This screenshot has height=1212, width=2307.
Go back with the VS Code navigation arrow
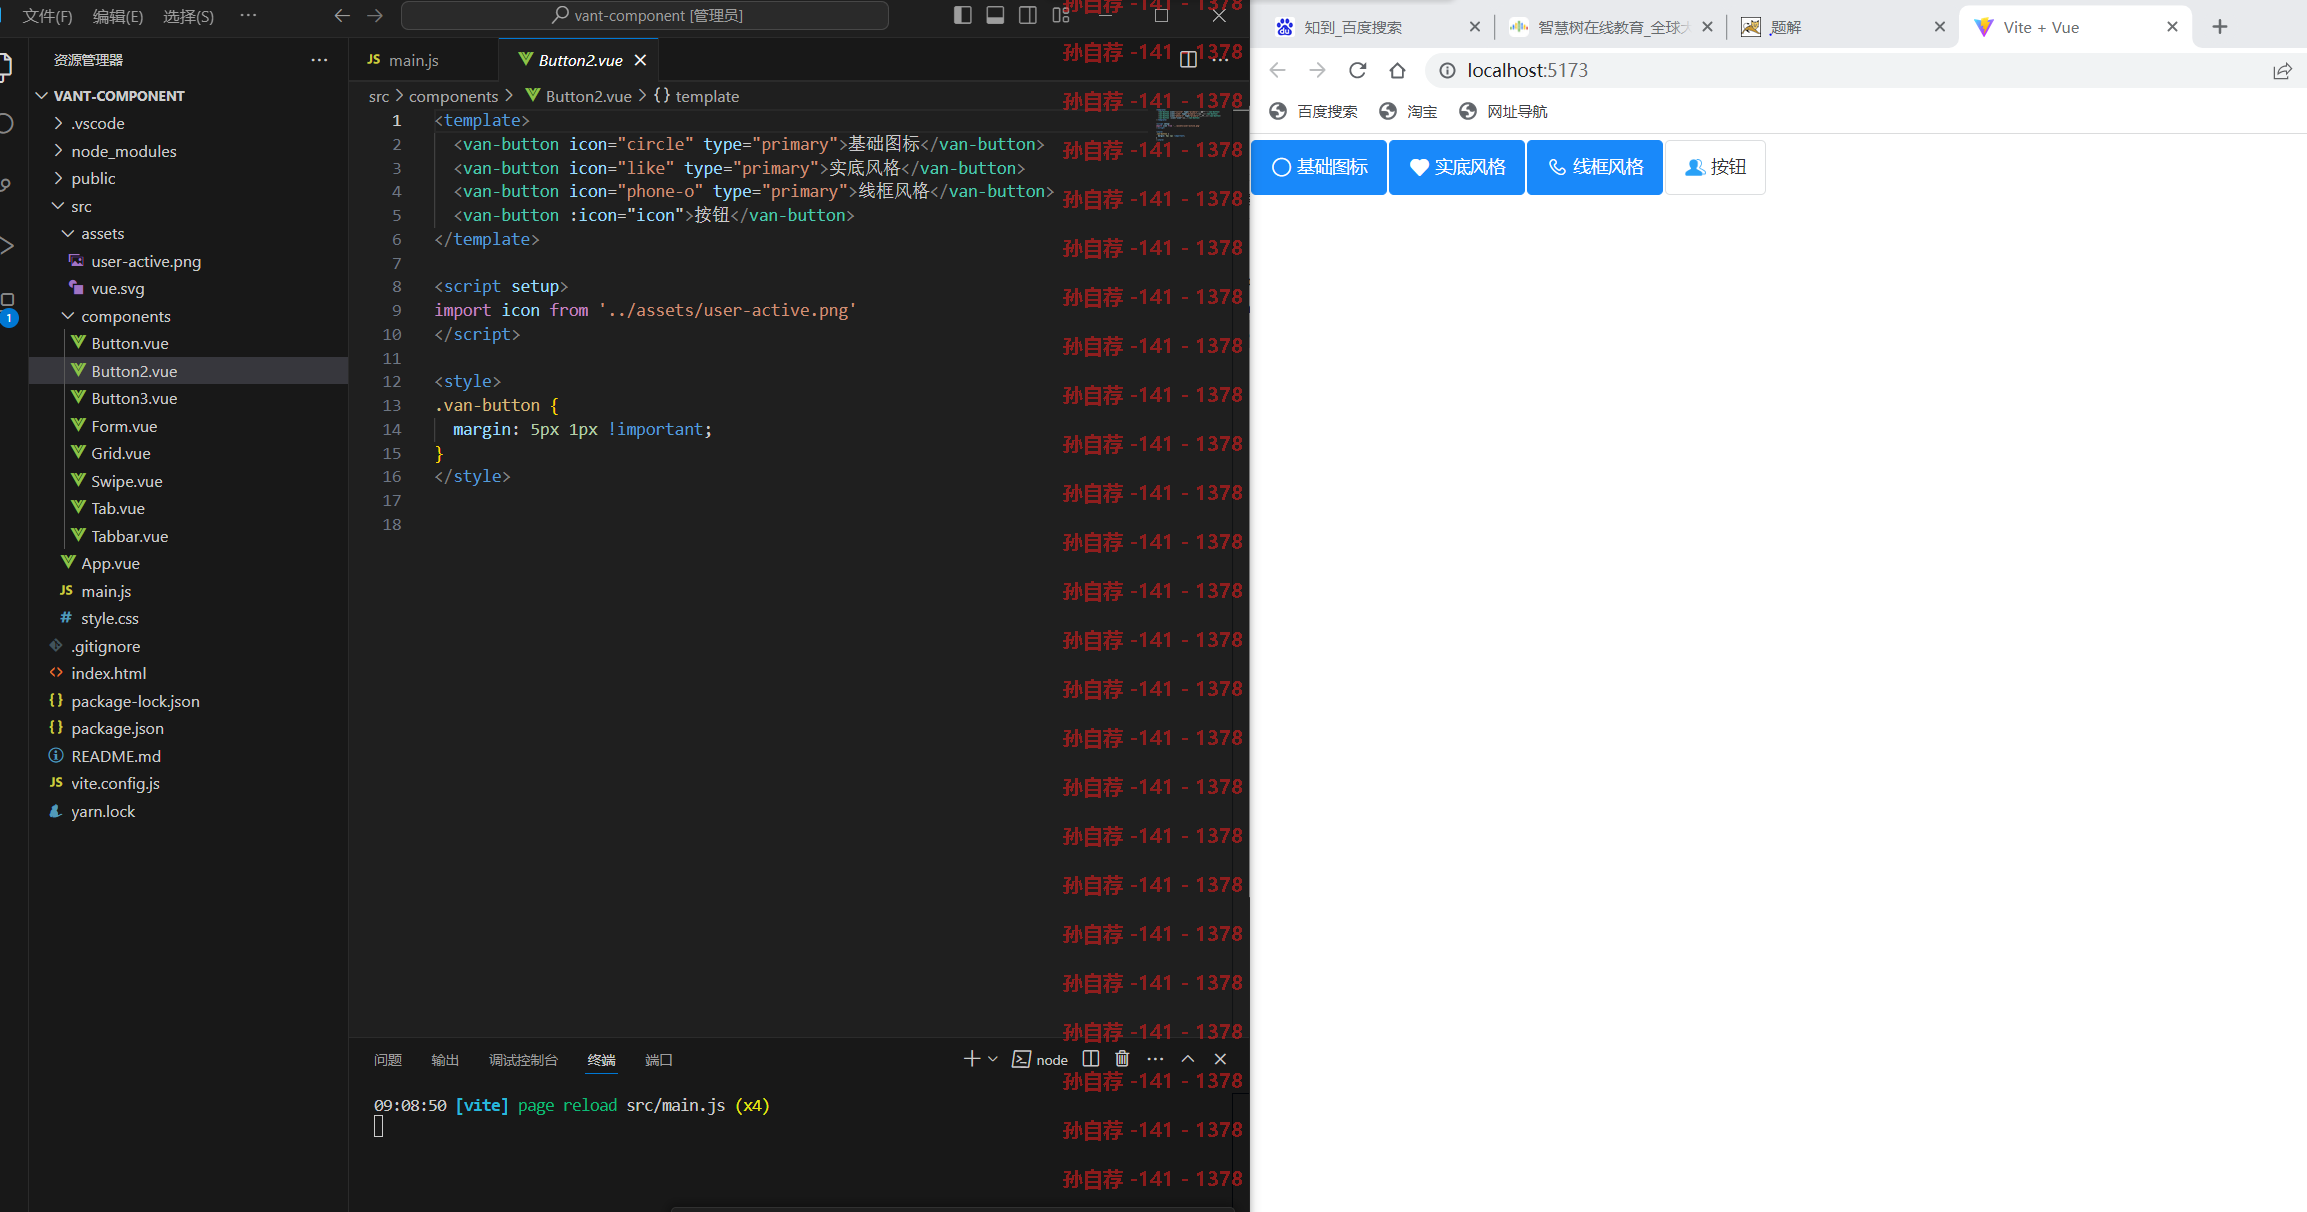342,16
